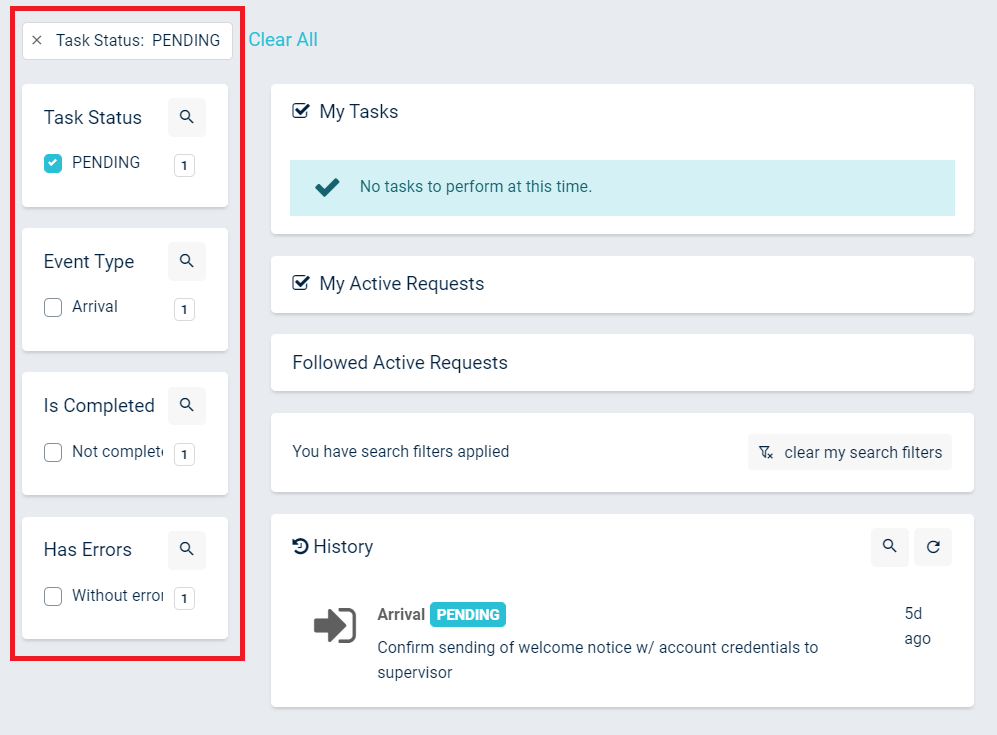Open search in Is Completed filter

[186, 405]
